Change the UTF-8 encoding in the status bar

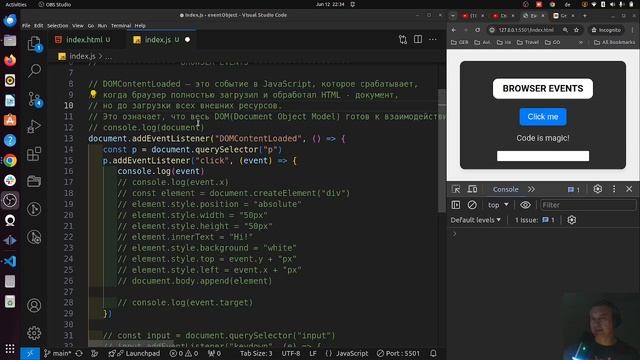291,353
